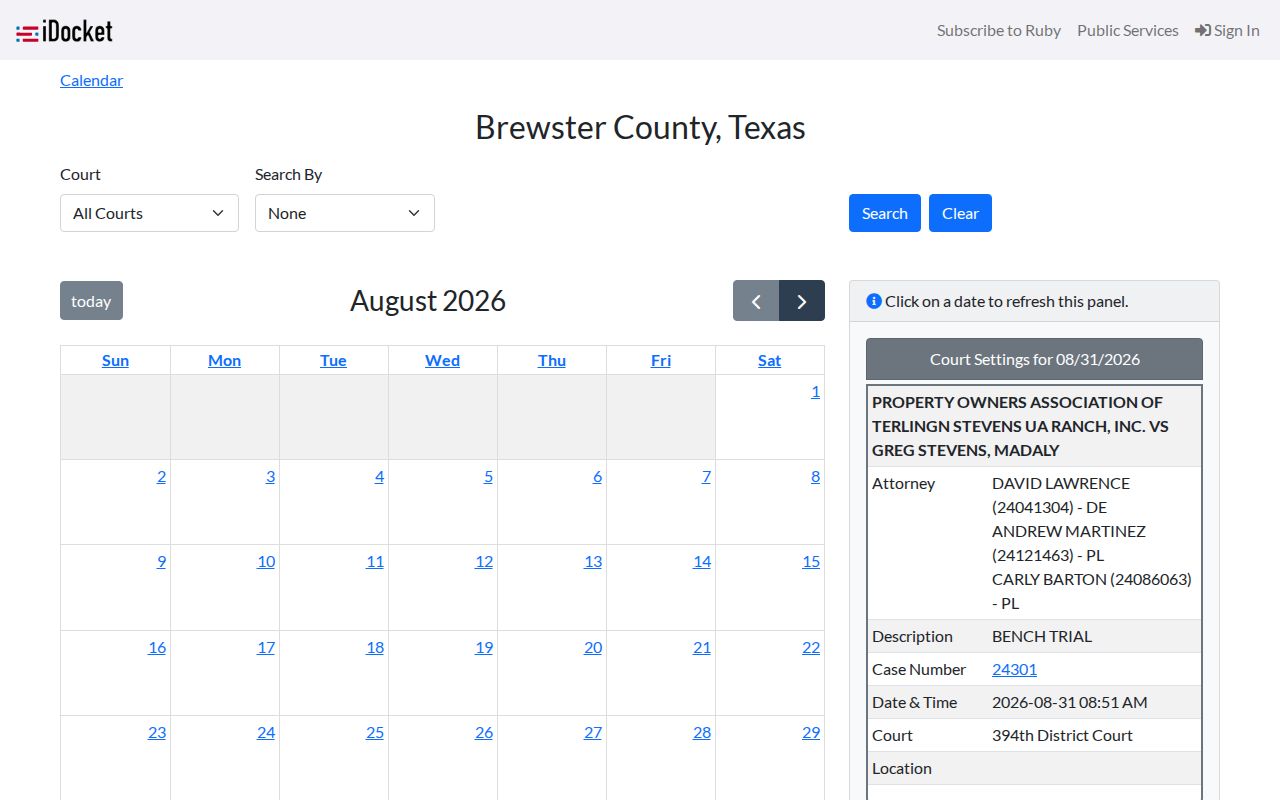
Task: Select August 29 on the calendar
Action: (811, 732)
